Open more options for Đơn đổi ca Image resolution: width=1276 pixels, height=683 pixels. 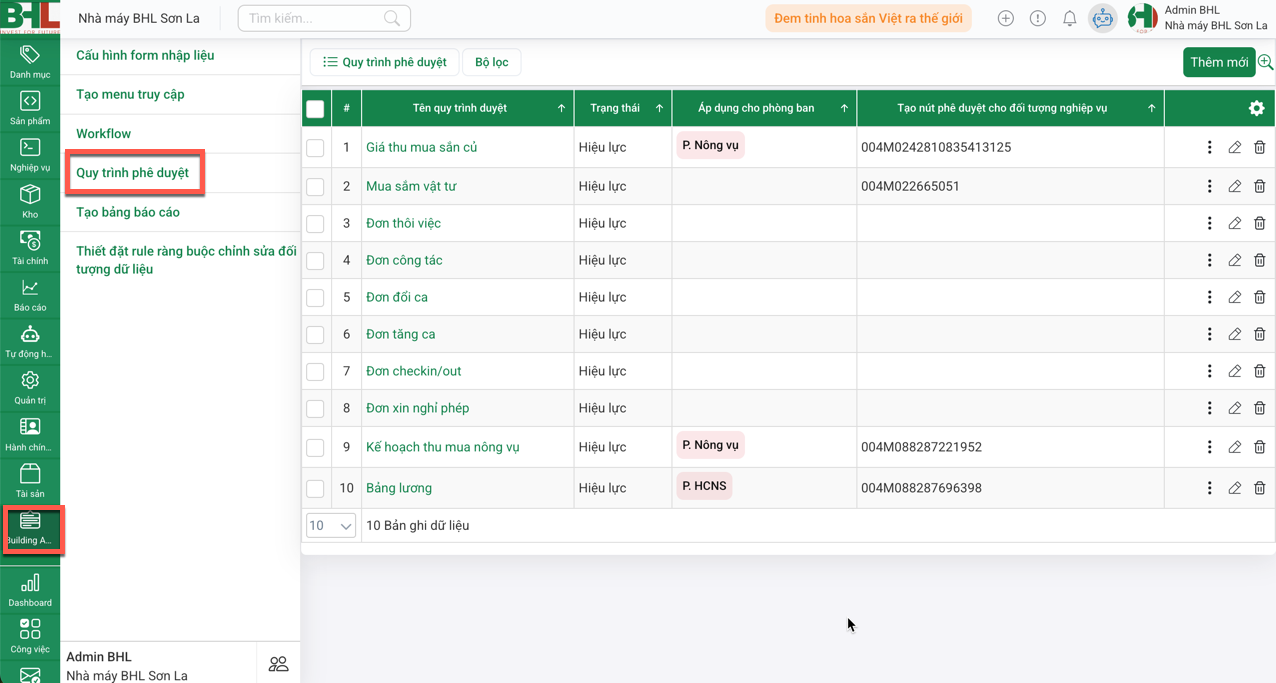[1209, 297]
